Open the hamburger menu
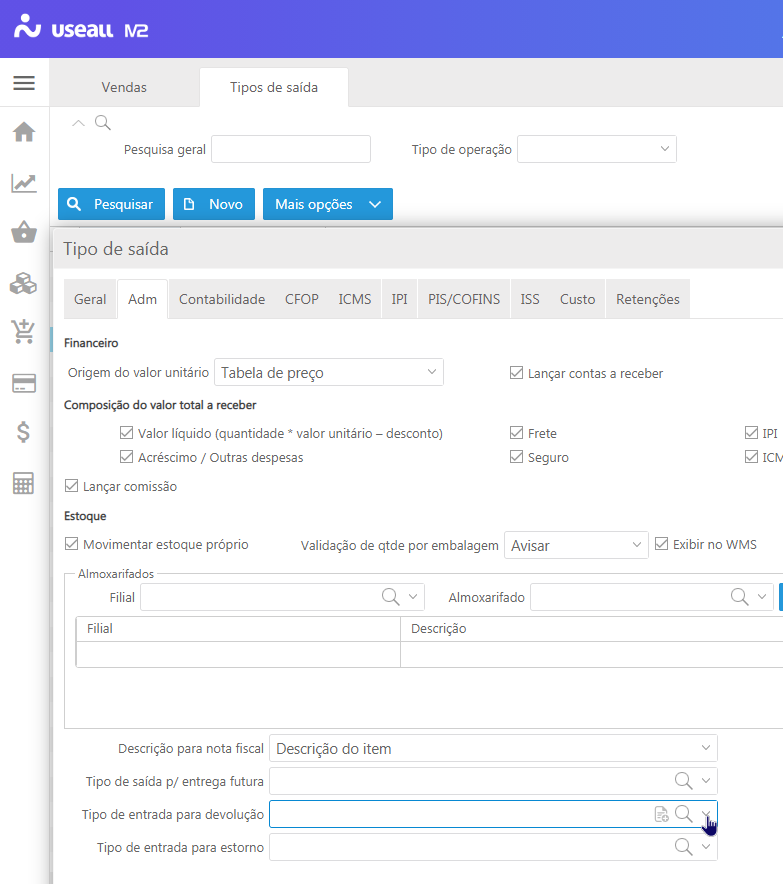The image size is (783, 884). coord(24,83)
